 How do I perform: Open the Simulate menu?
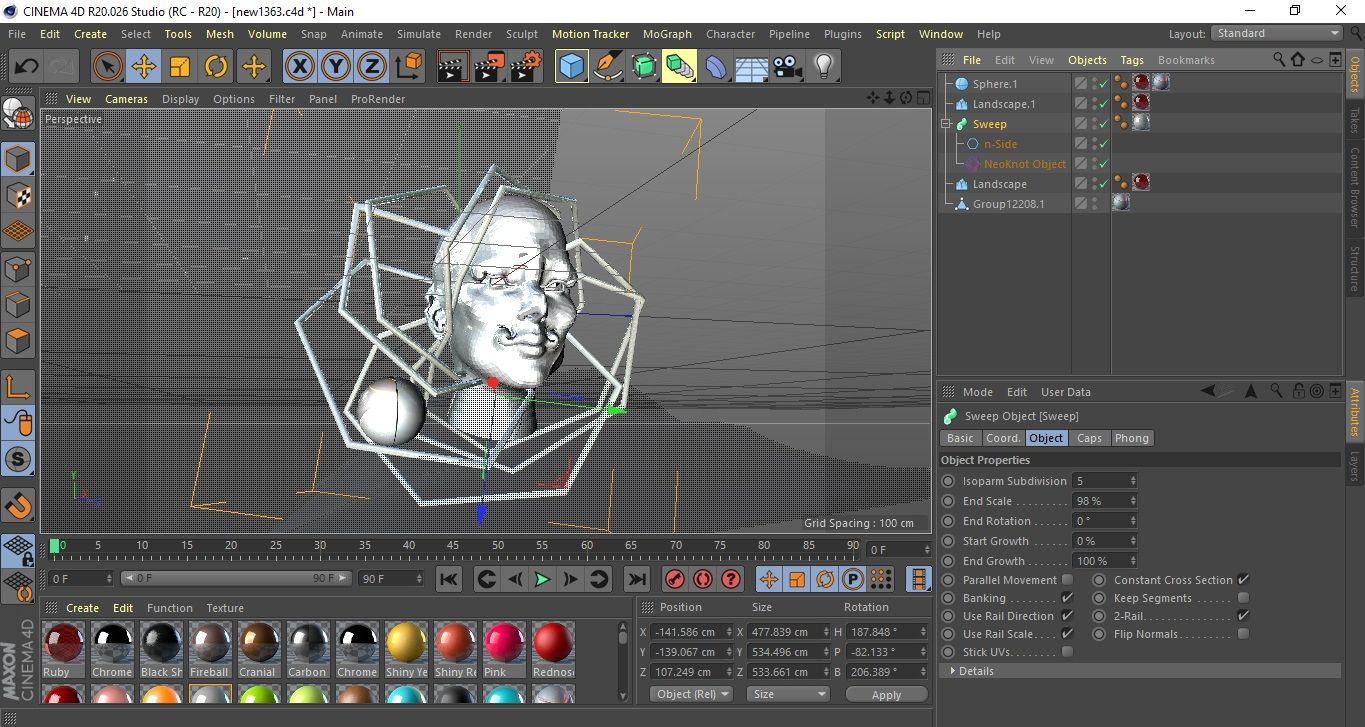tap(419, 34)
